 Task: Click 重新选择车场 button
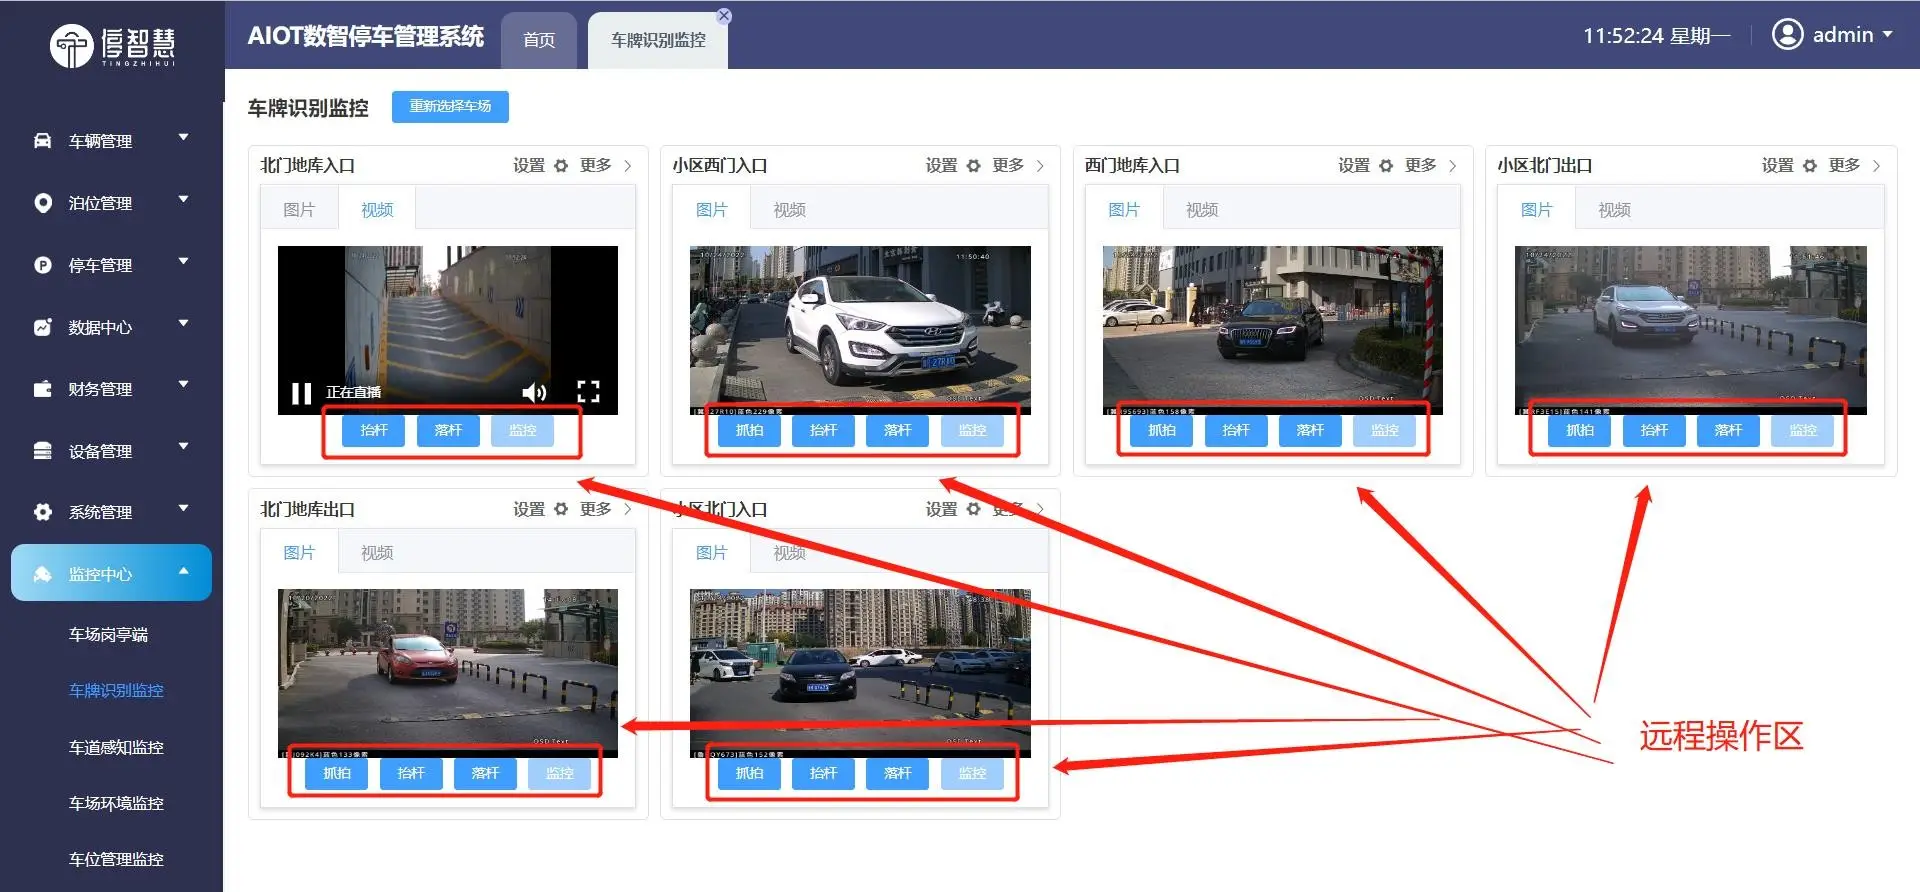pos(450,107)
